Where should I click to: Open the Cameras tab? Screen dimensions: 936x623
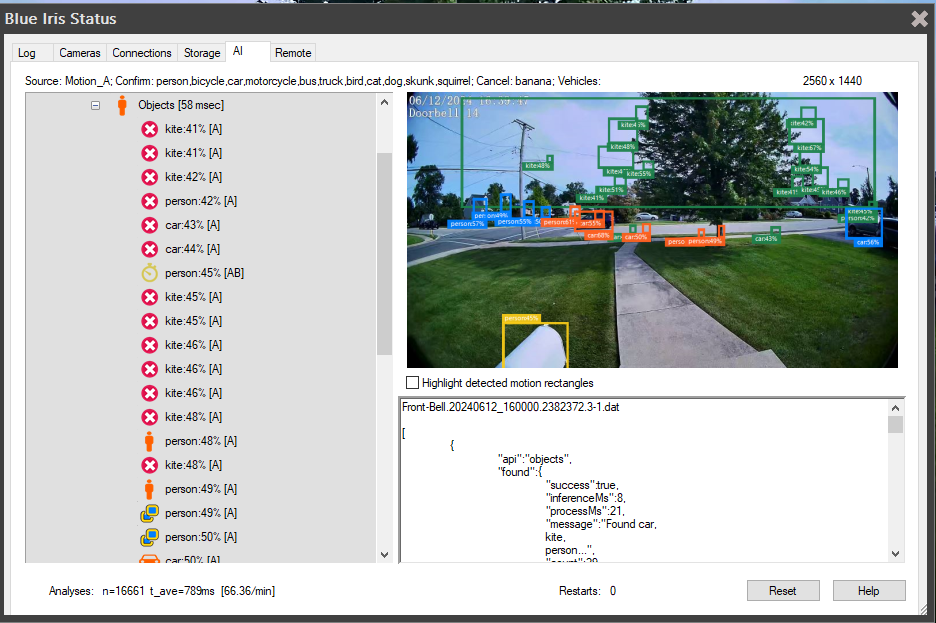click(x=79, y=53)
